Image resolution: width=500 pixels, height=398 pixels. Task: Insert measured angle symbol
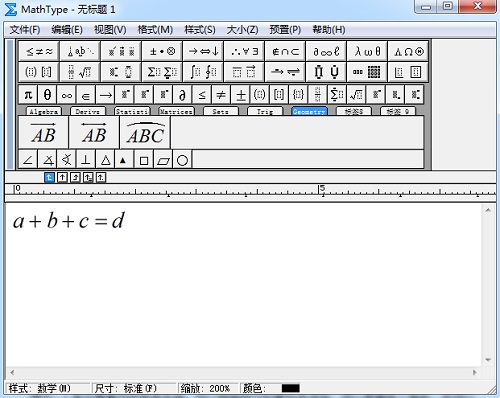[47, 160]
